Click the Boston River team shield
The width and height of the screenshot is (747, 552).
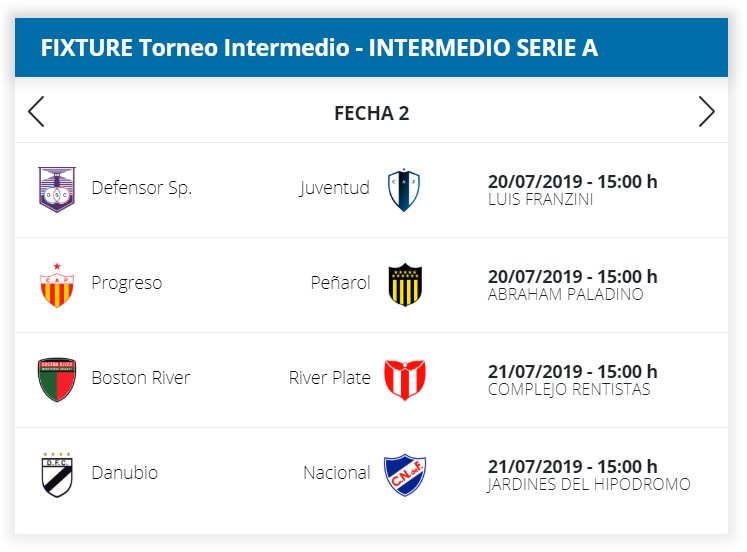click(x=56, y=379)
